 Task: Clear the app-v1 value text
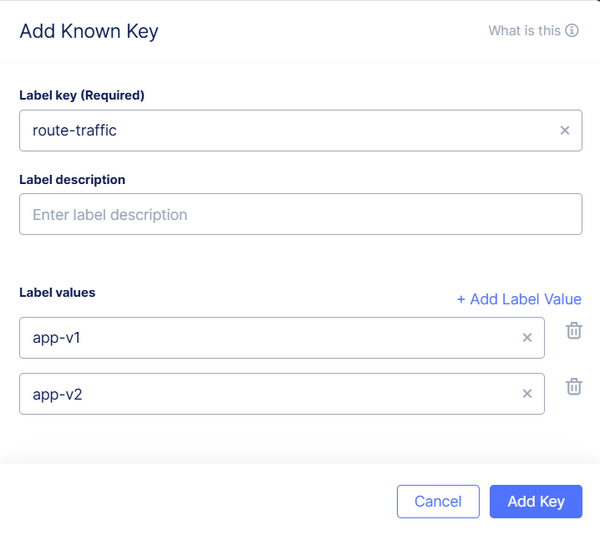tap(527, 338)
